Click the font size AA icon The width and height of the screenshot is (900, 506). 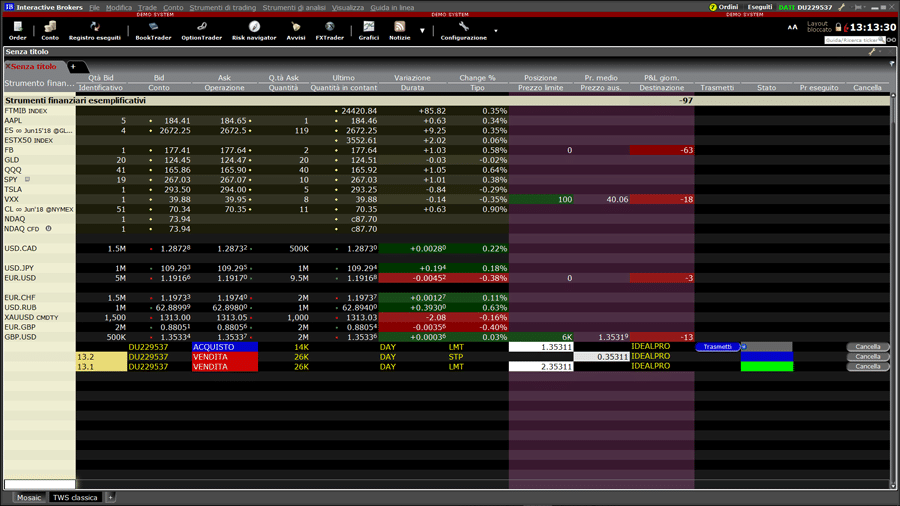(792, 27)
